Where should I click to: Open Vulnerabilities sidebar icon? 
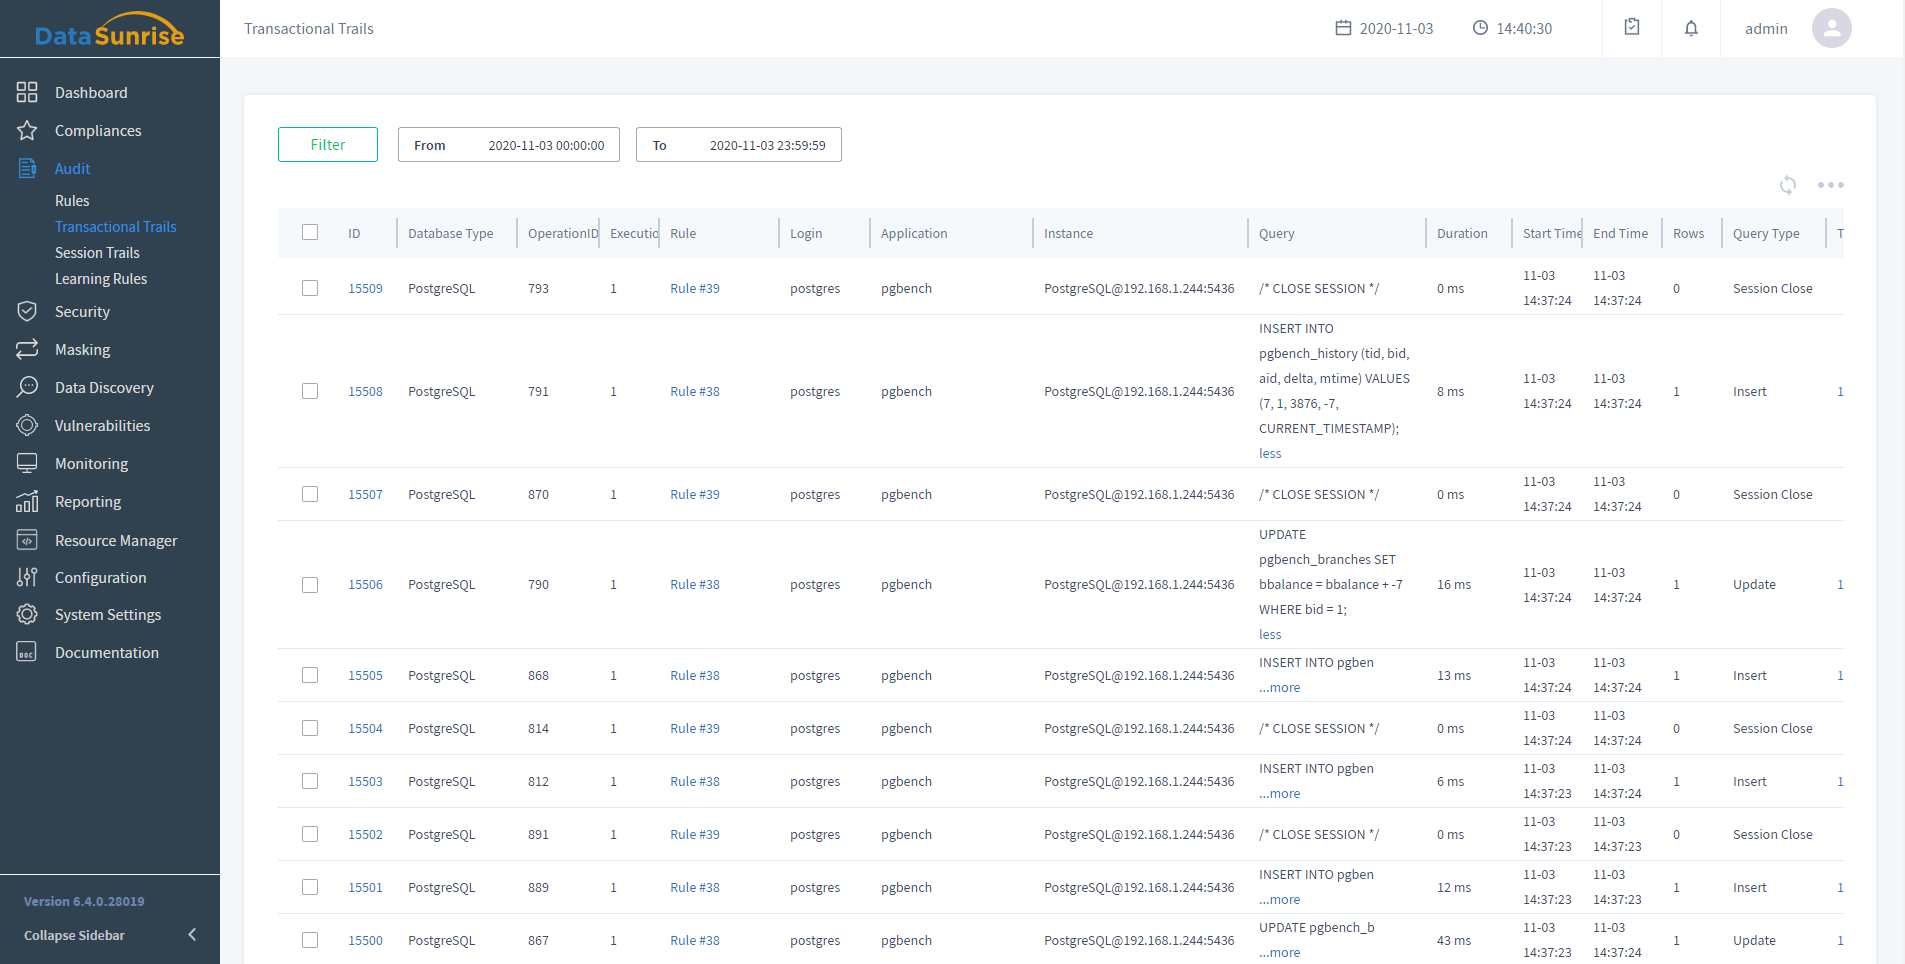pos(27,426)
